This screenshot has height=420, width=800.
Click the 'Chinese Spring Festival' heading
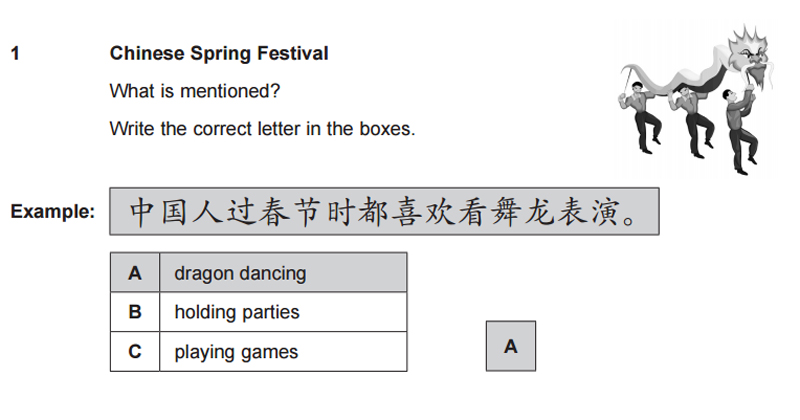(x=219, y=53)
